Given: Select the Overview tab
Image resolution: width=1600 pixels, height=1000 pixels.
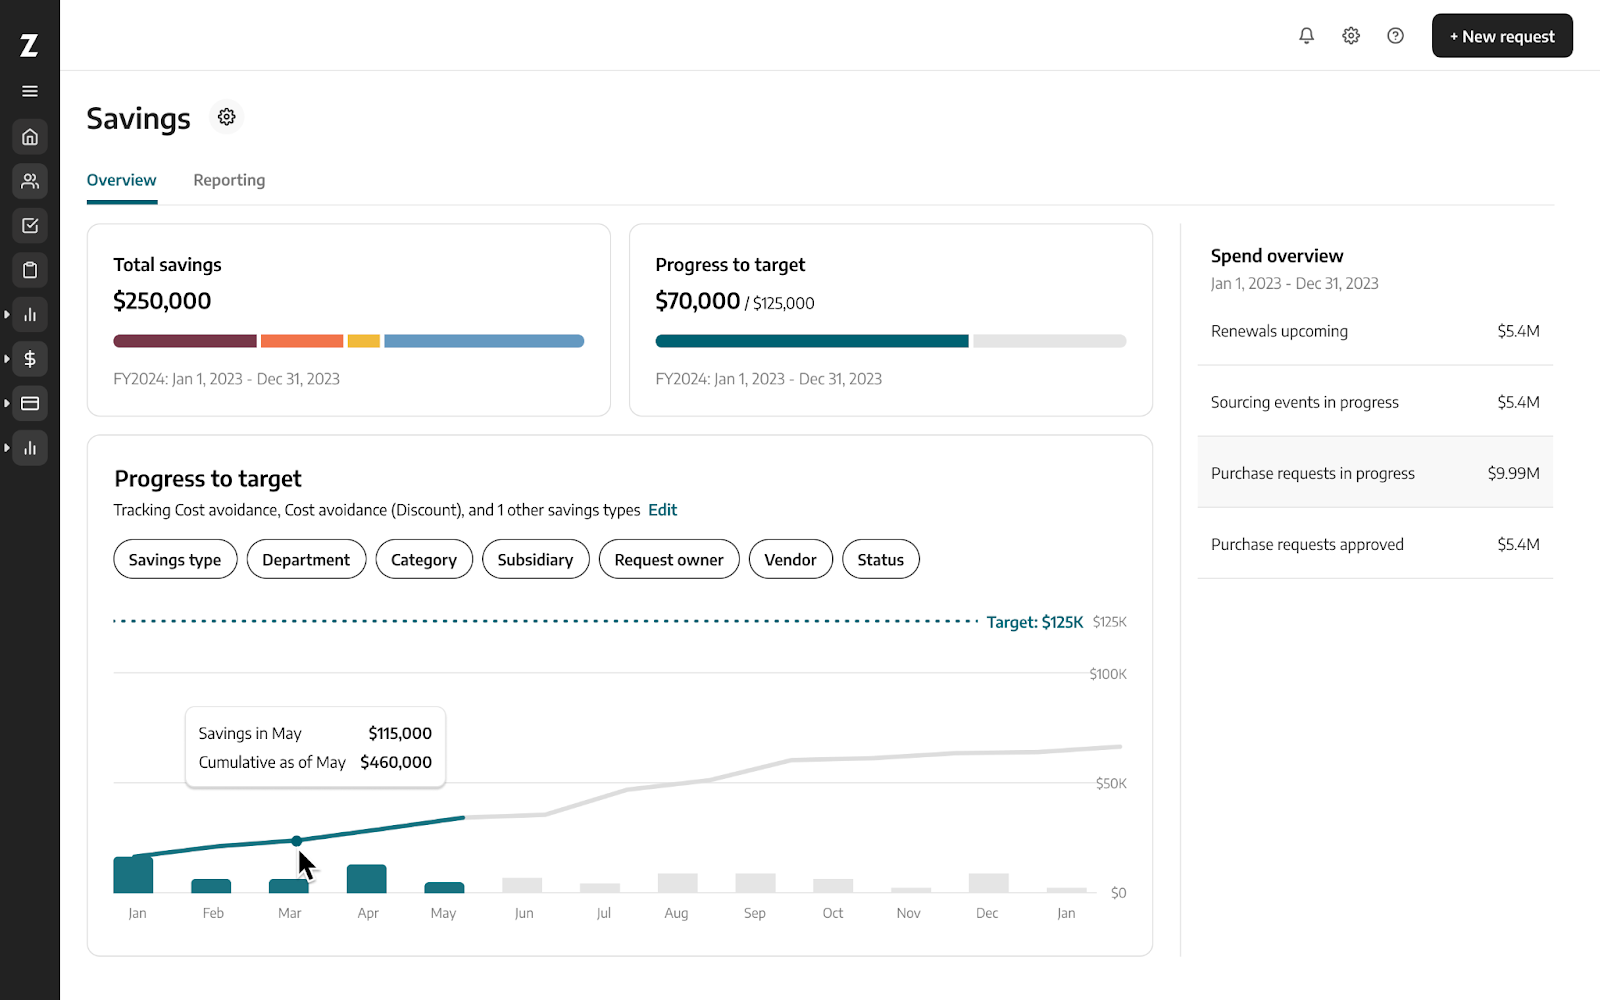Looking at the screenshot, I should point(121,180).
